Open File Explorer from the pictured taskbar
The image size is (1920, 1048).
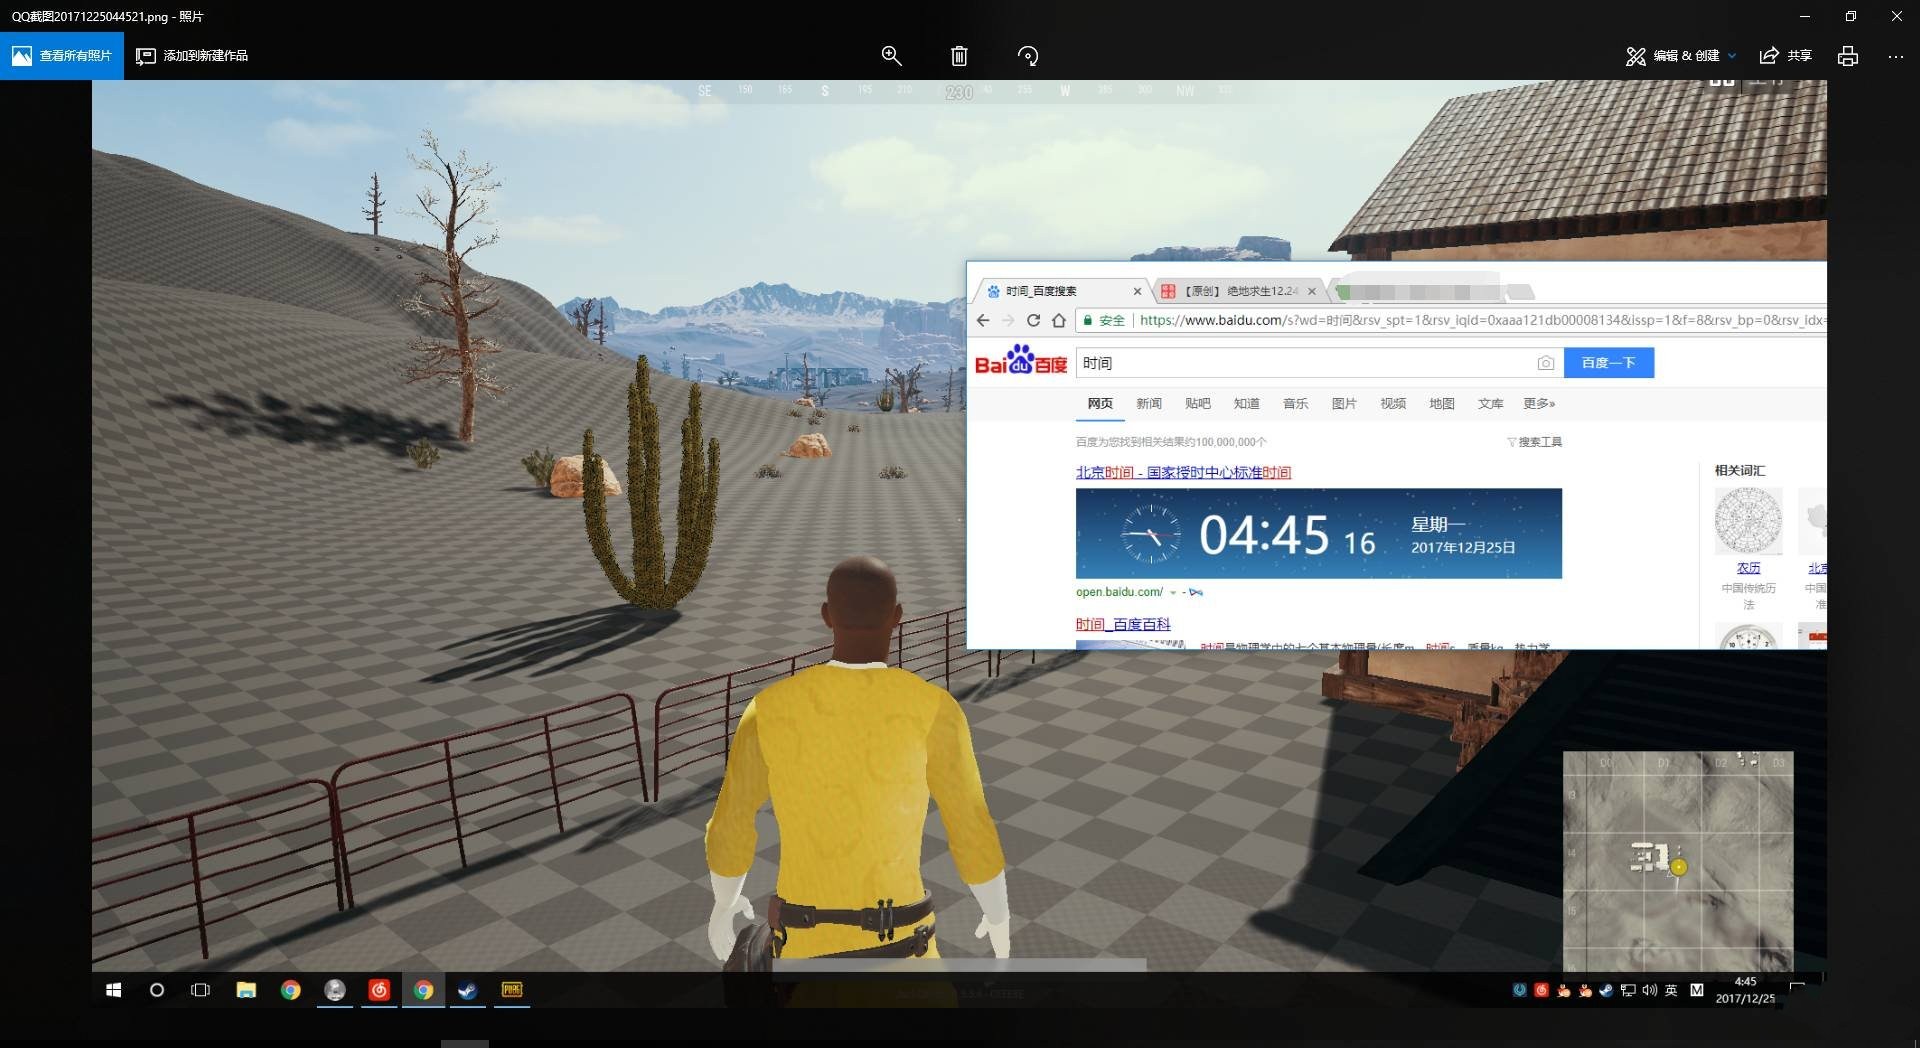click(x=246, y=990)
